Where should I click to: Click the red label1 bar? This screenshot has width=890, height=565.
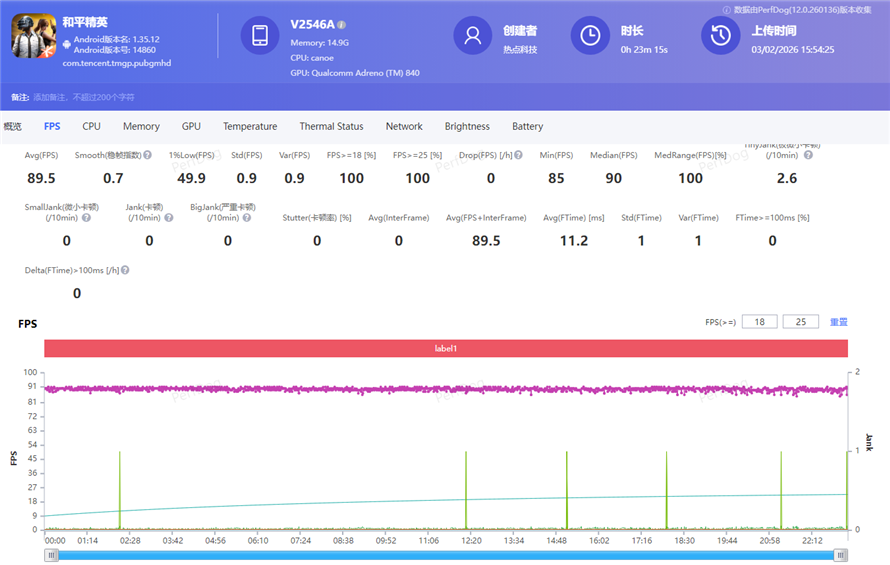tap(445, 348)
